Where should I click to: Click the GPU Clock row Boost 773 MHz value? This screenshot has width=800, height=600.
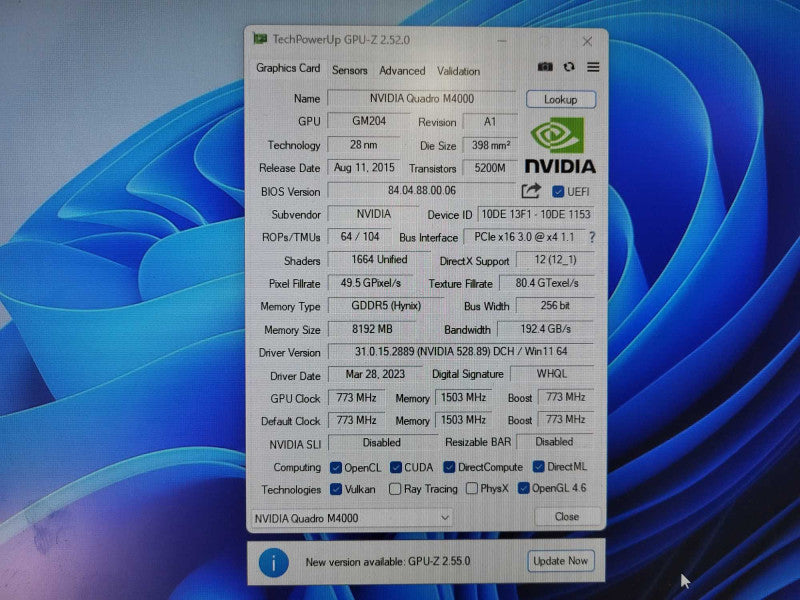tap(565, 397)
